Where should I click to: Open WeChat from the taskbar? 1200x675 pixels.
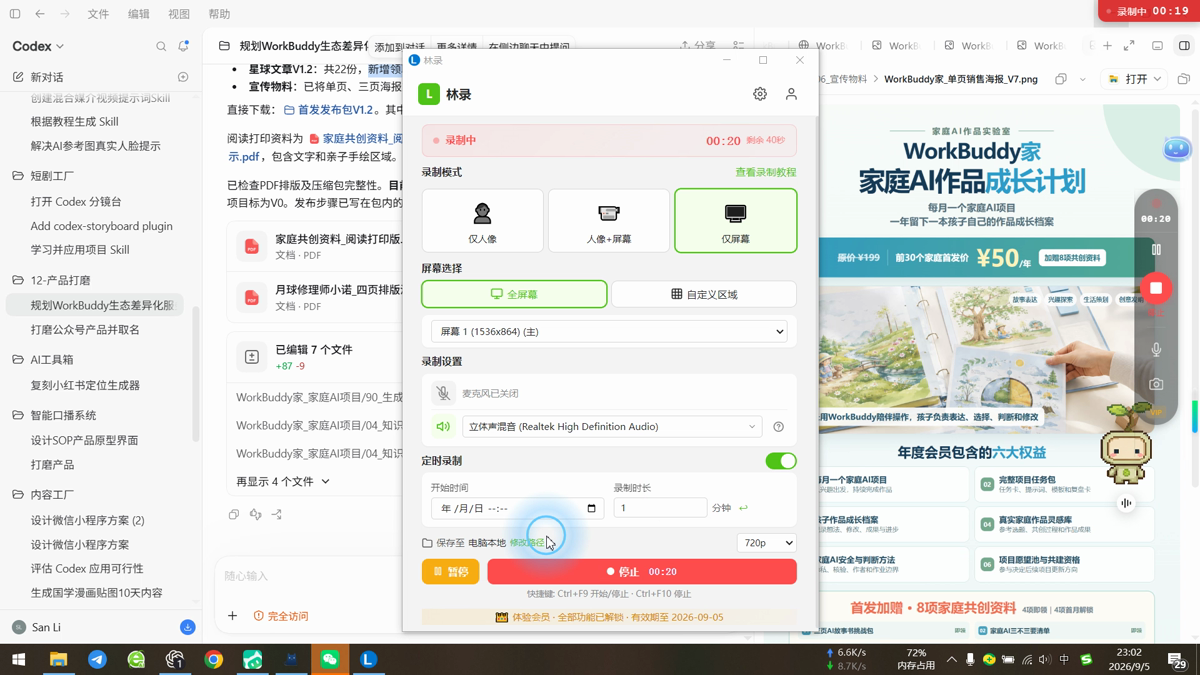click(330, 659)
